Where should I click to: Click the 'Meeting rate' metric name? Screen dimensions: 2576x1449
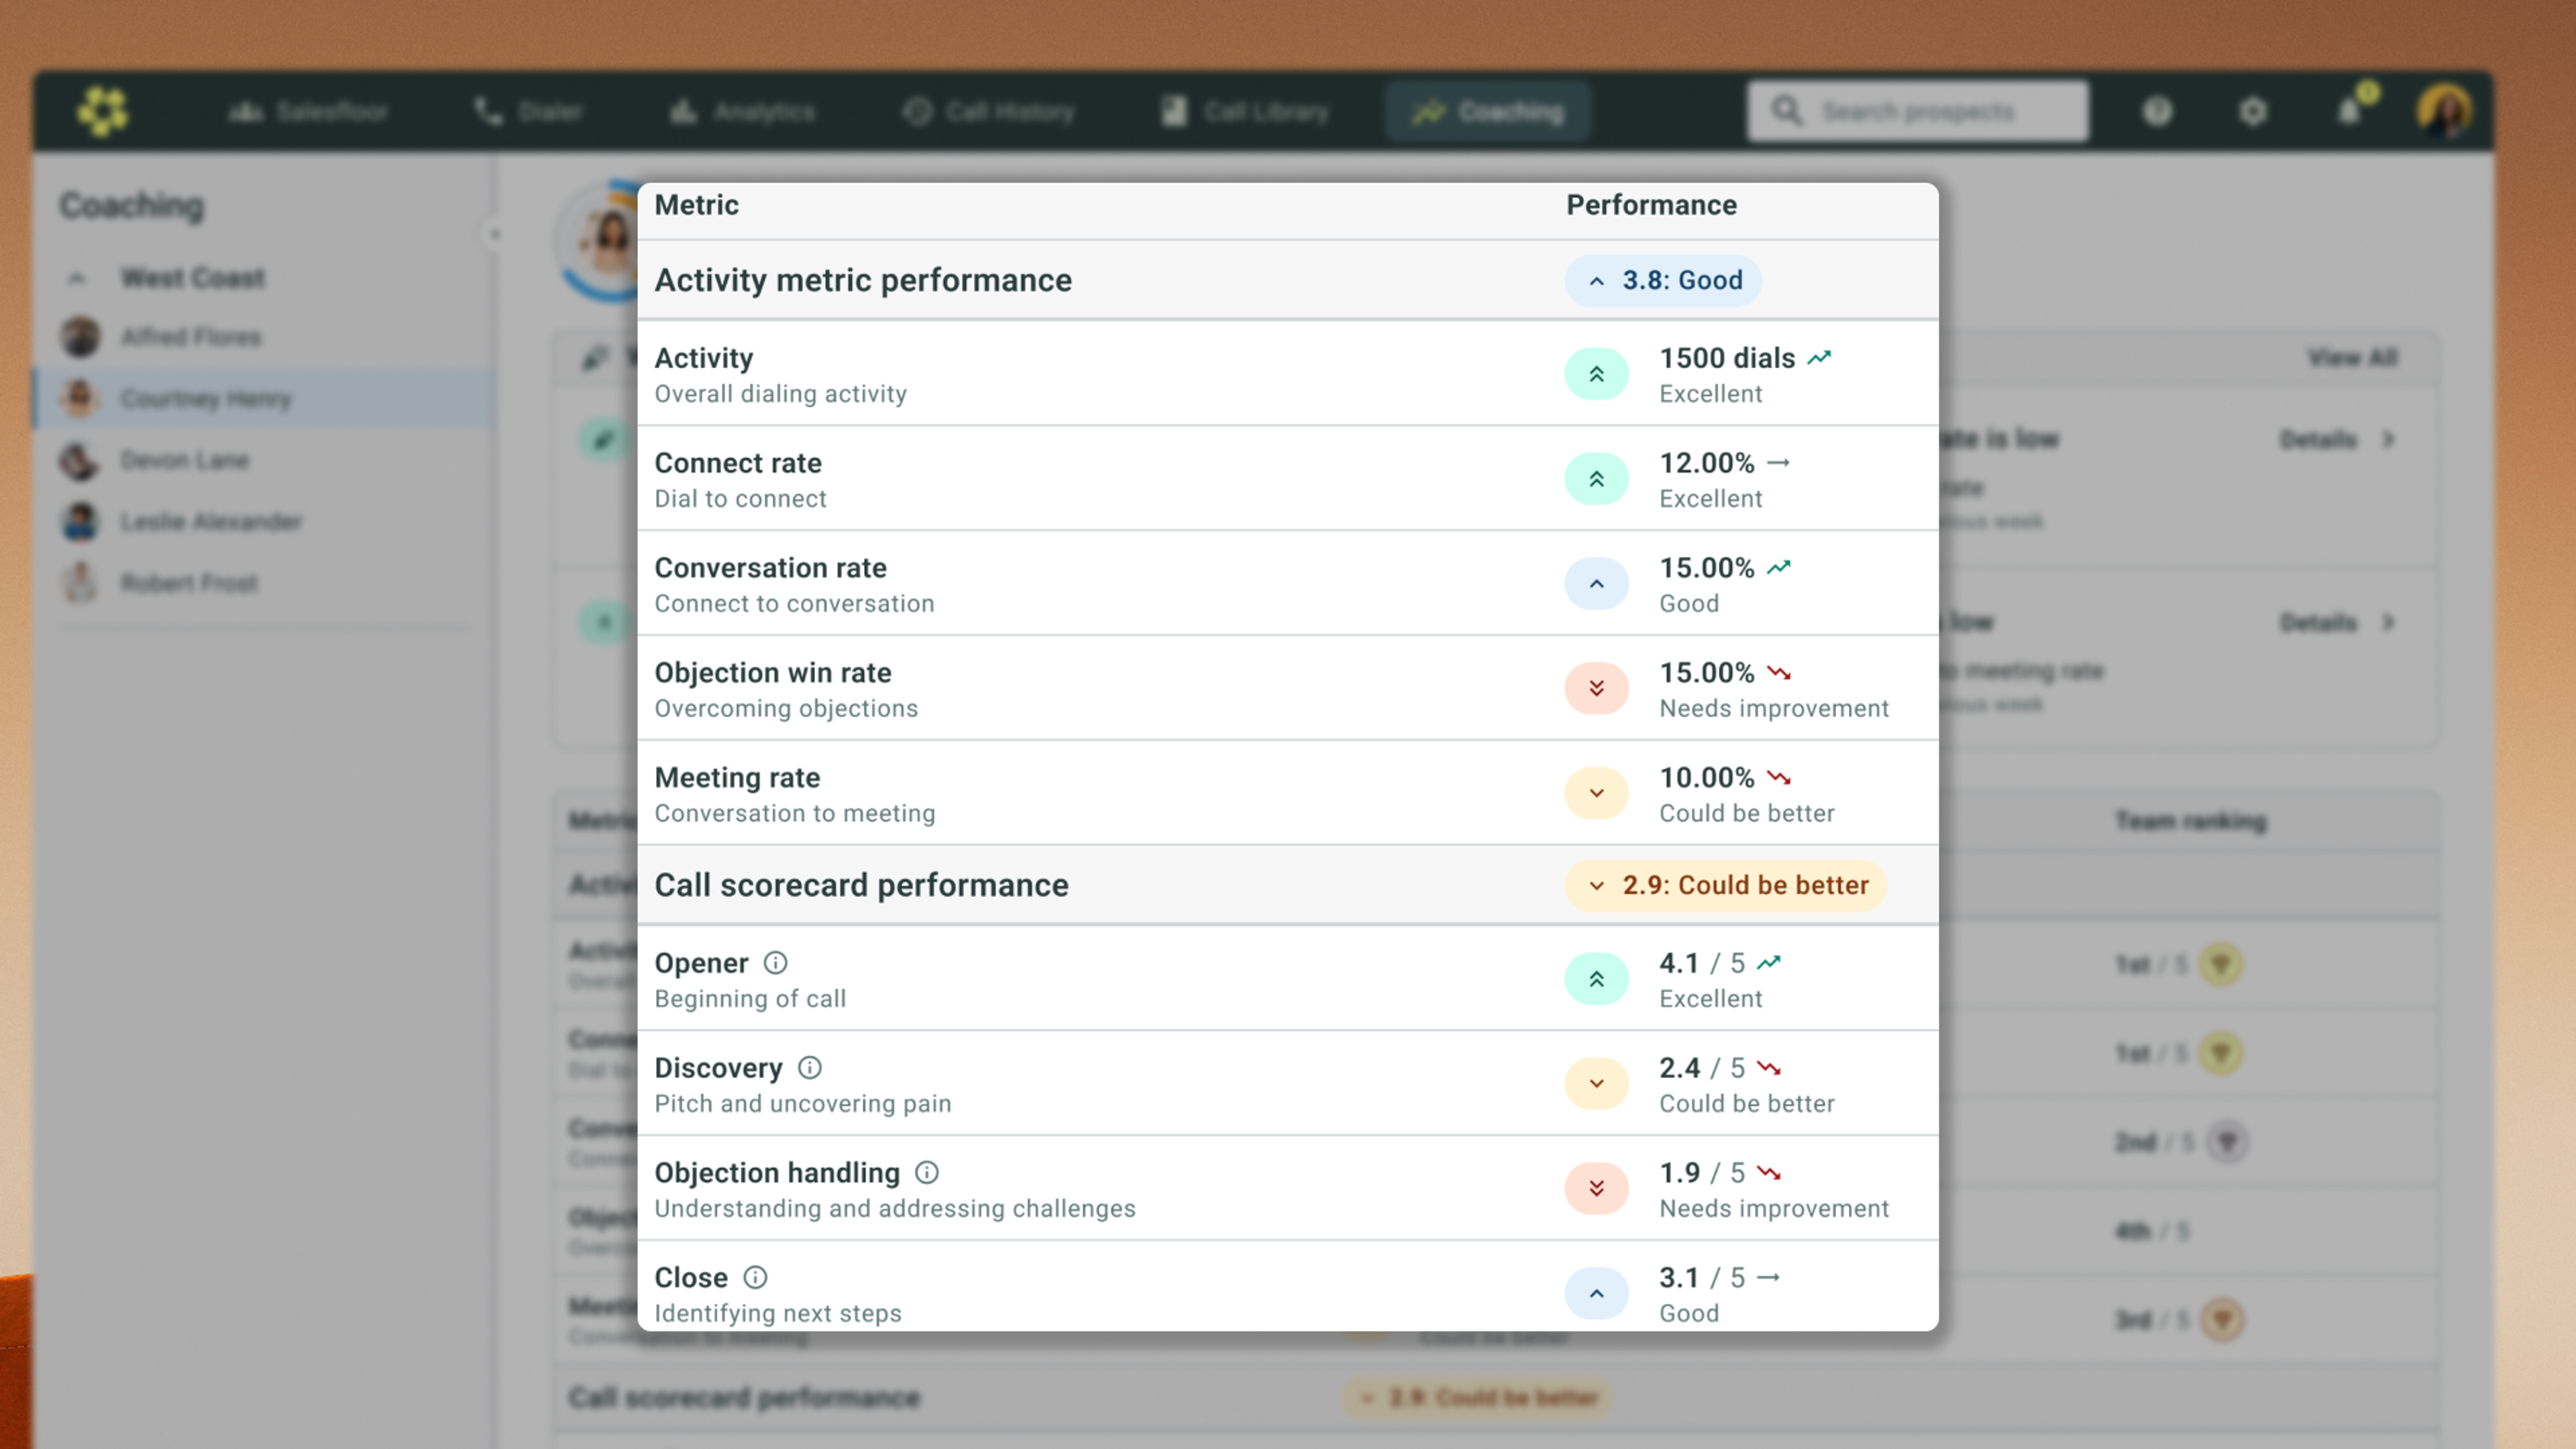point(737,777)
